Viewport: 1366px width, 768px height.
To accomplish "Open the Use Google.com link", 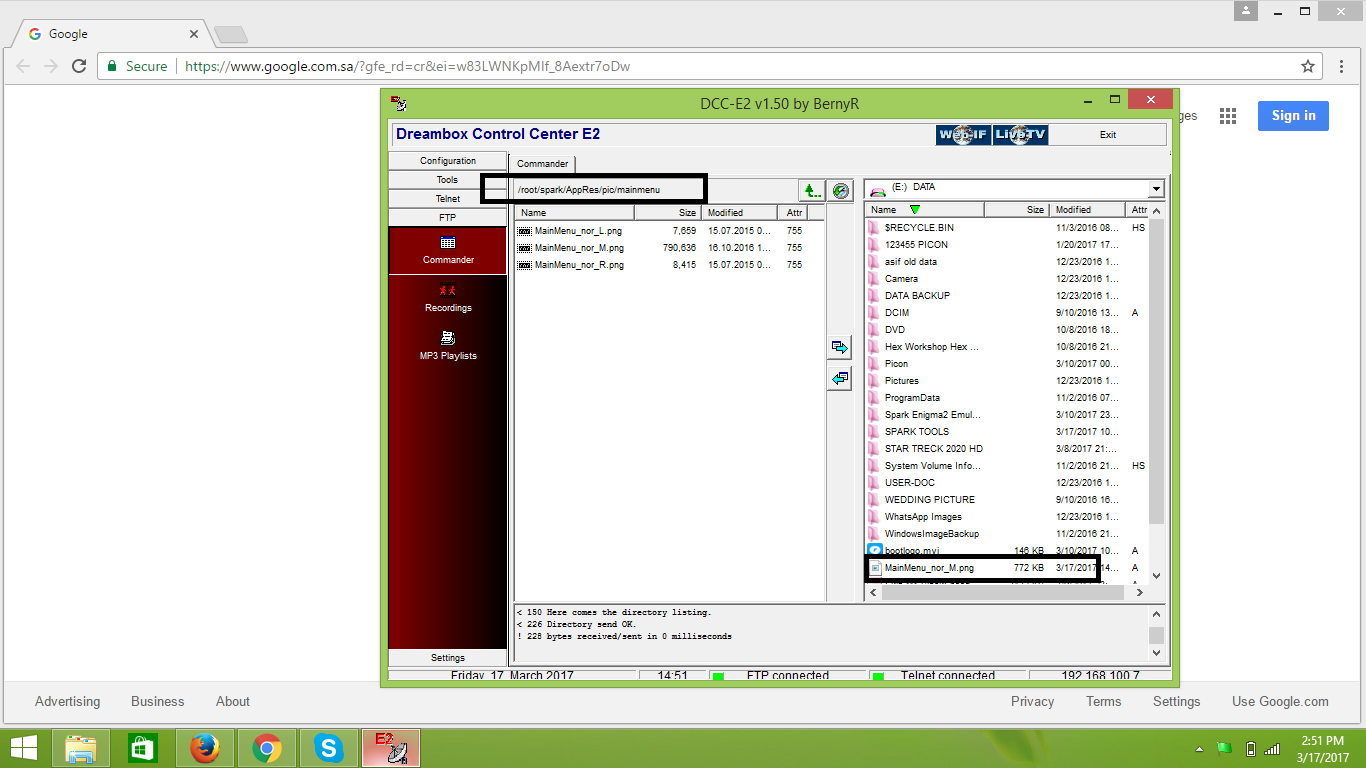I will coord(1280,702).
